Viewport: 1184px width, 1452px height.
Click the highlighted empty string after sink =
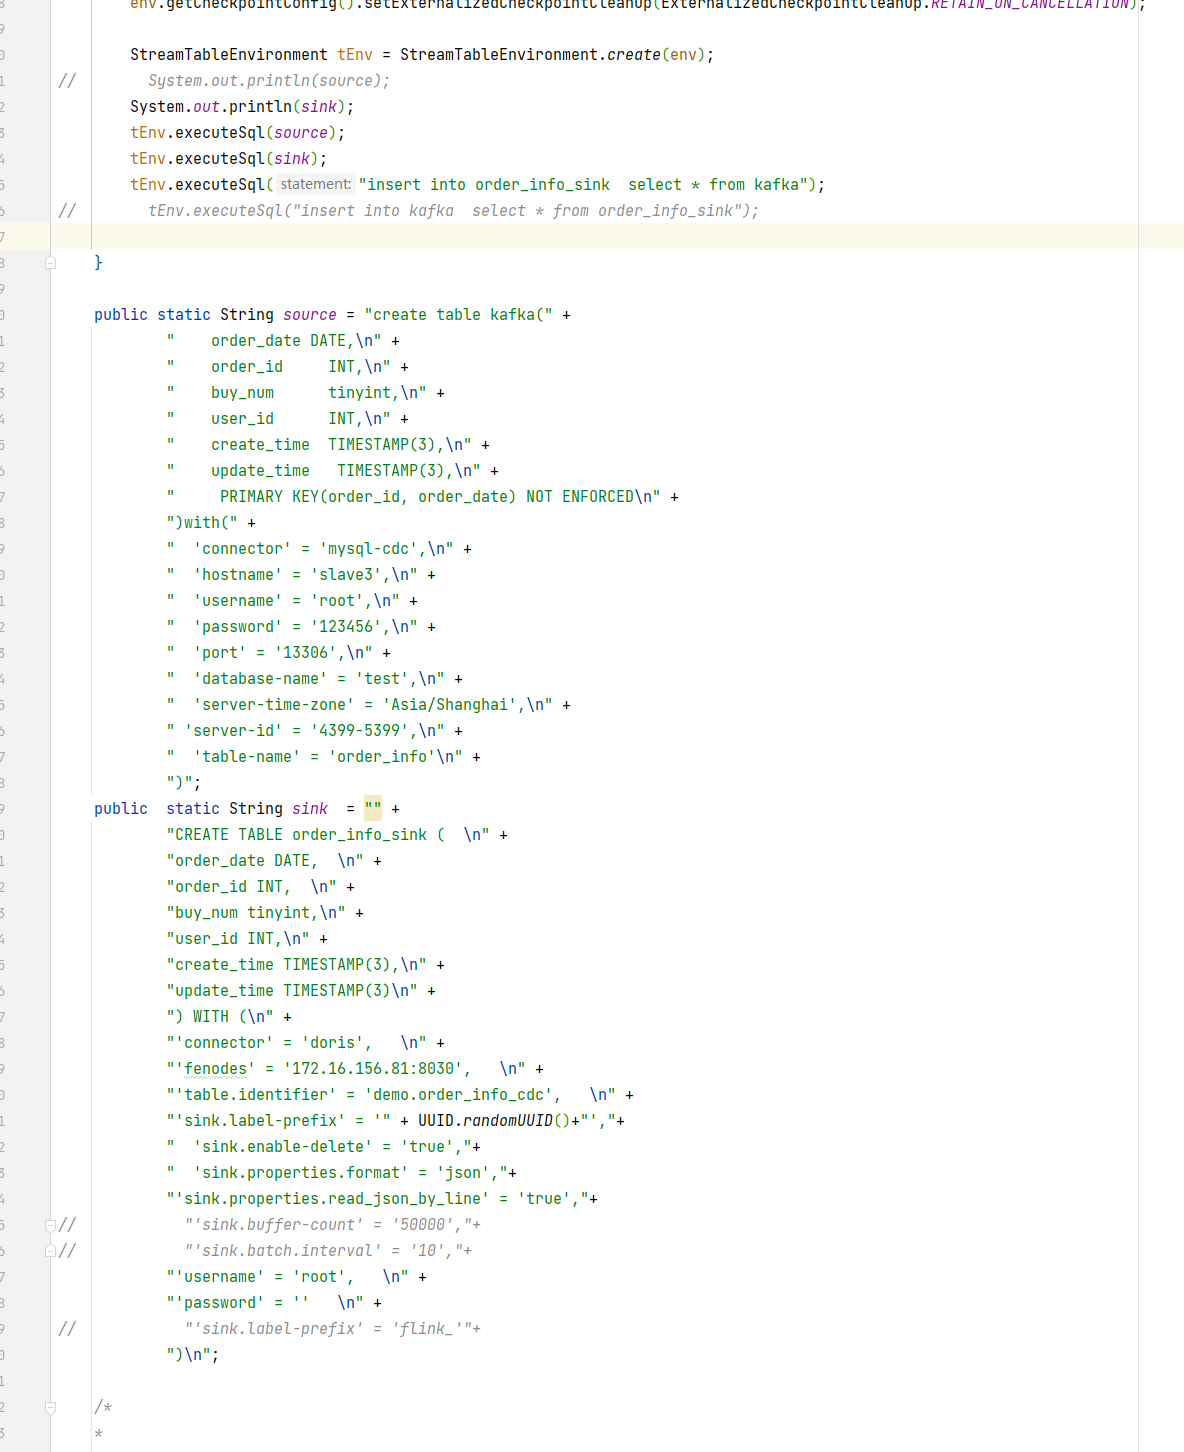pos(373,809)
